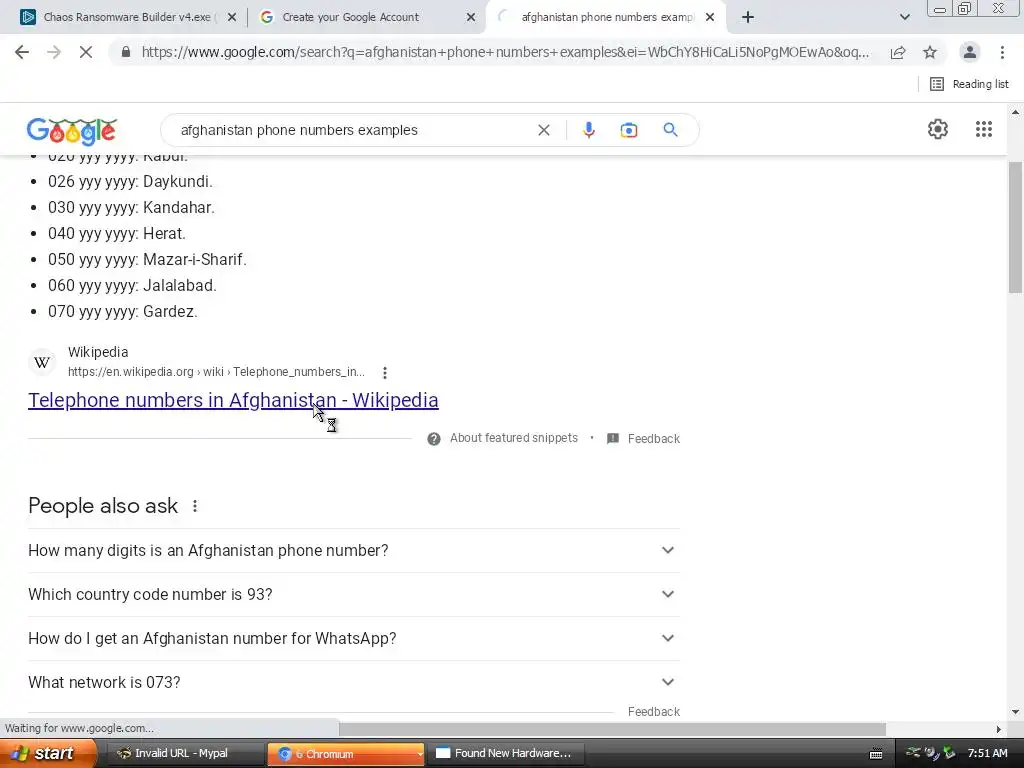Click the vertical scrollbar thumb

(x=1016, y=227)
